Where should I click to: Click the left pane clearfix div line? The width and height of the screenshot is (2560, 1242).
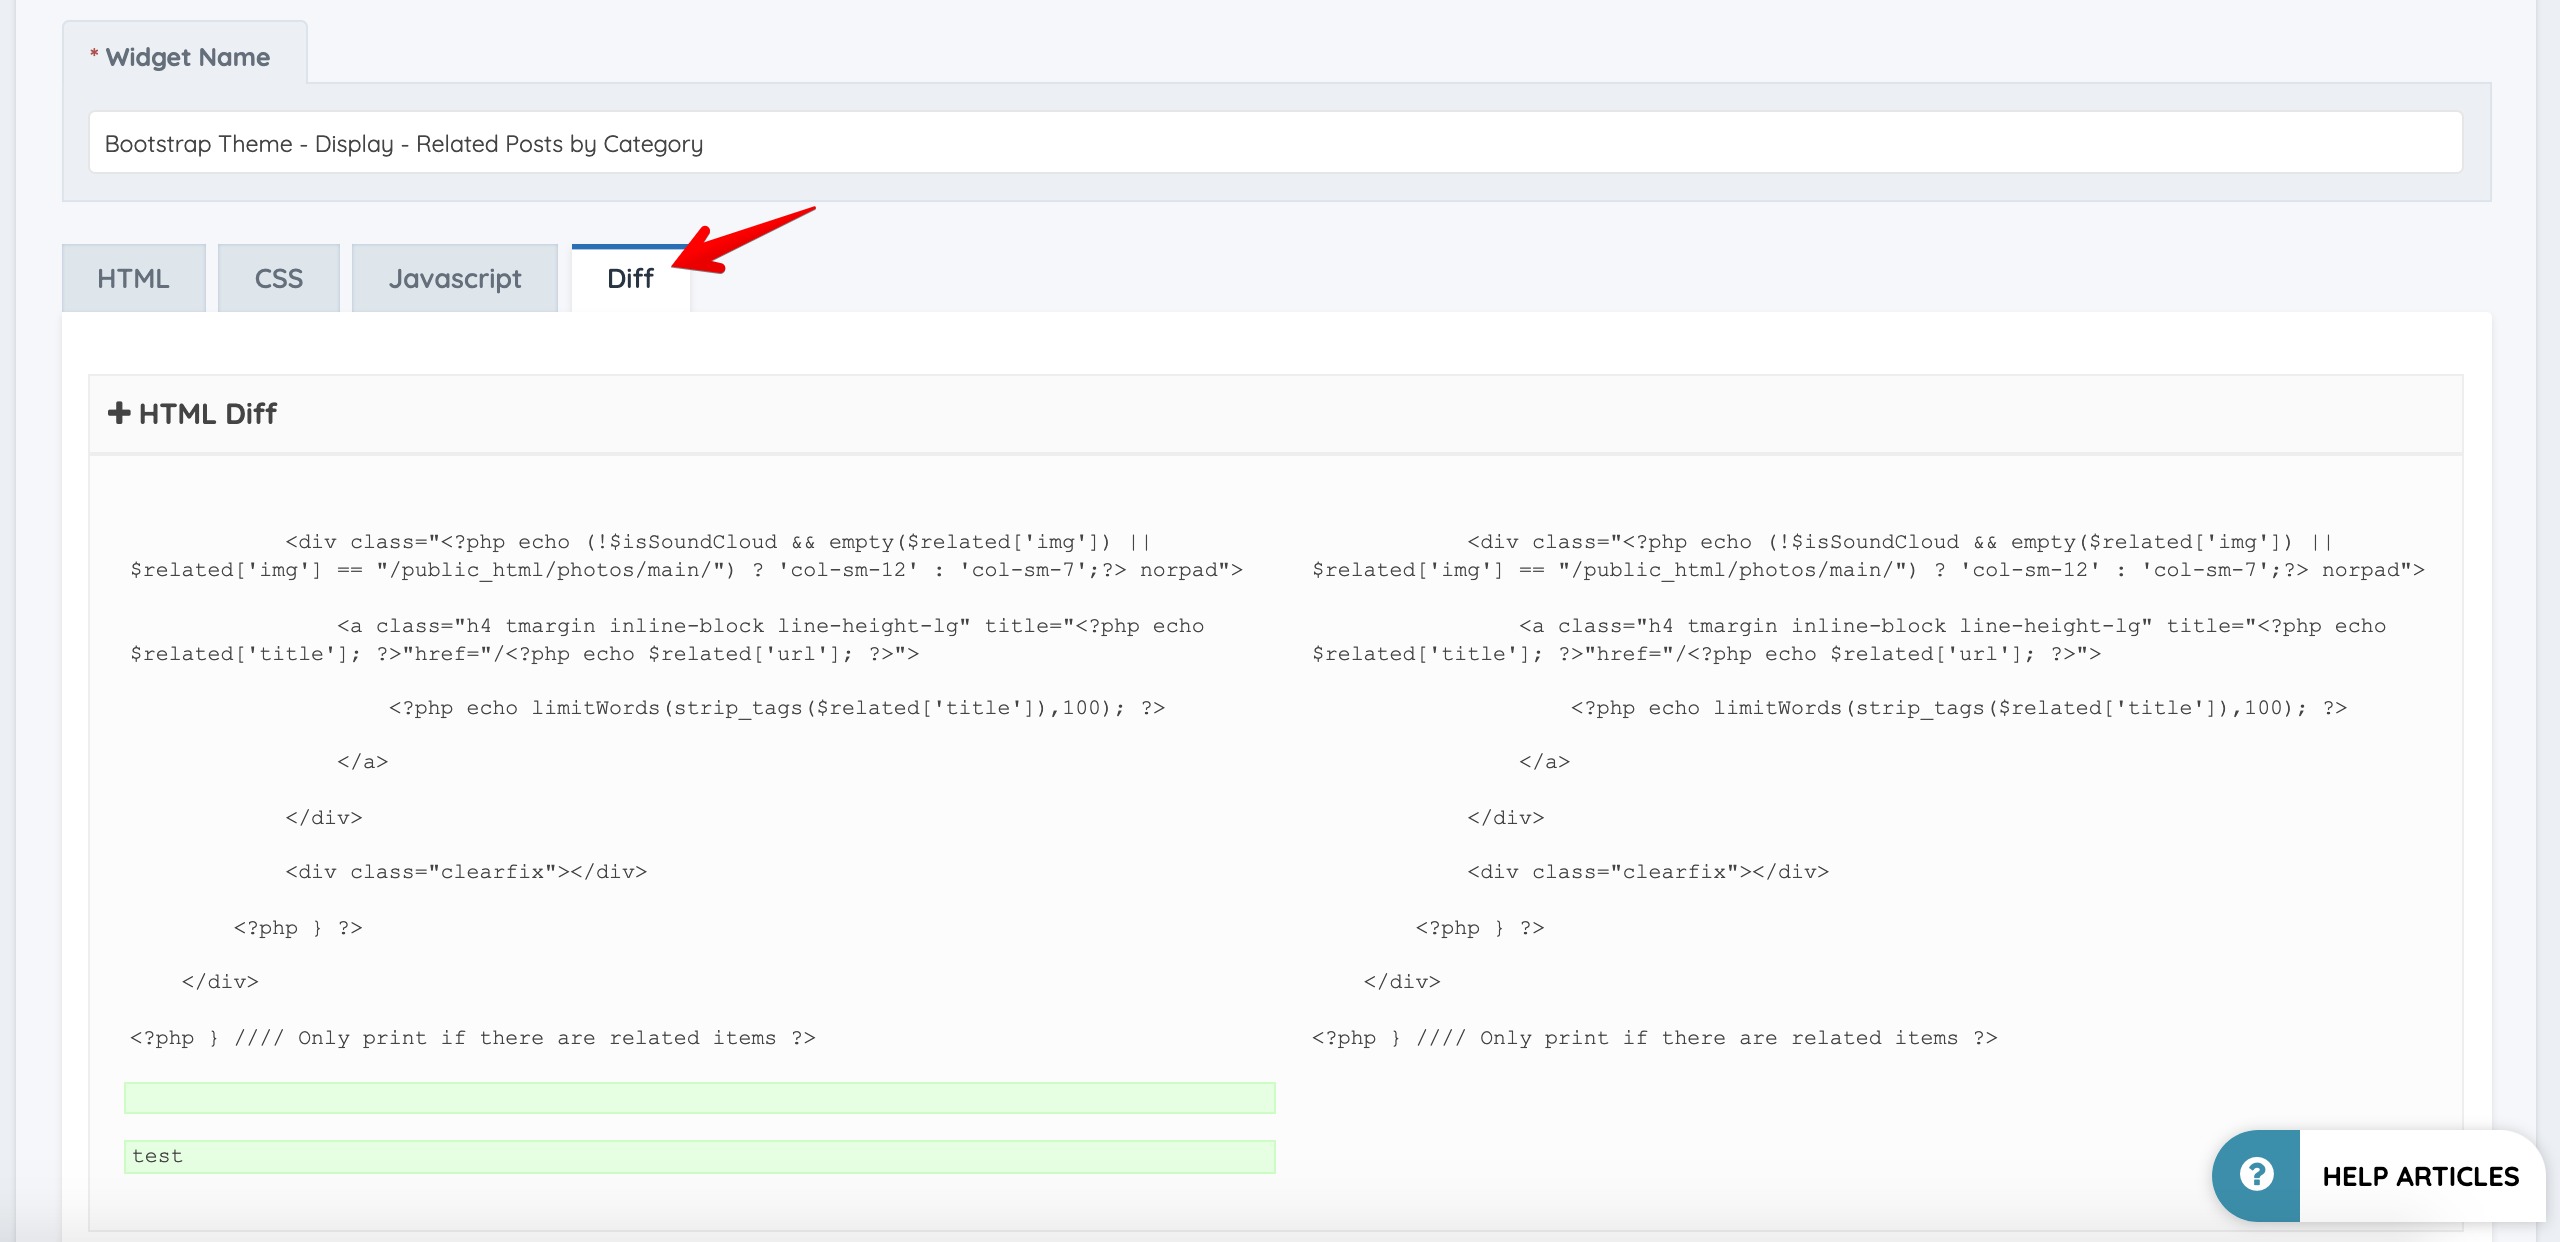(466, 872)
